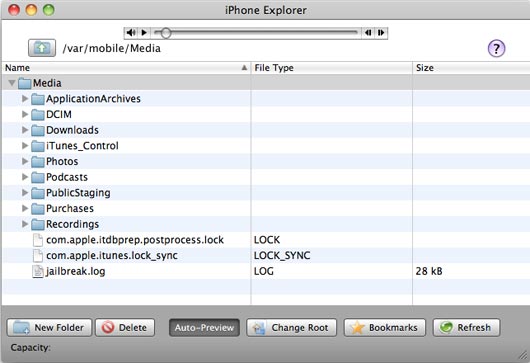Click the Delete button
Viewport: 530px width, 363px height.
pyautogui.click(x=125, y=328)
